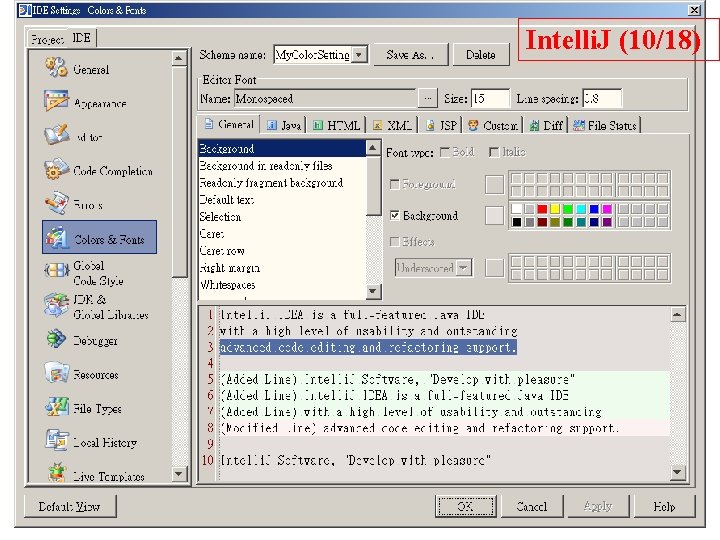The height and width of the screenshot is (540, 720).
Task: Switch to the HTML tab
Action: tap(337, 125)
